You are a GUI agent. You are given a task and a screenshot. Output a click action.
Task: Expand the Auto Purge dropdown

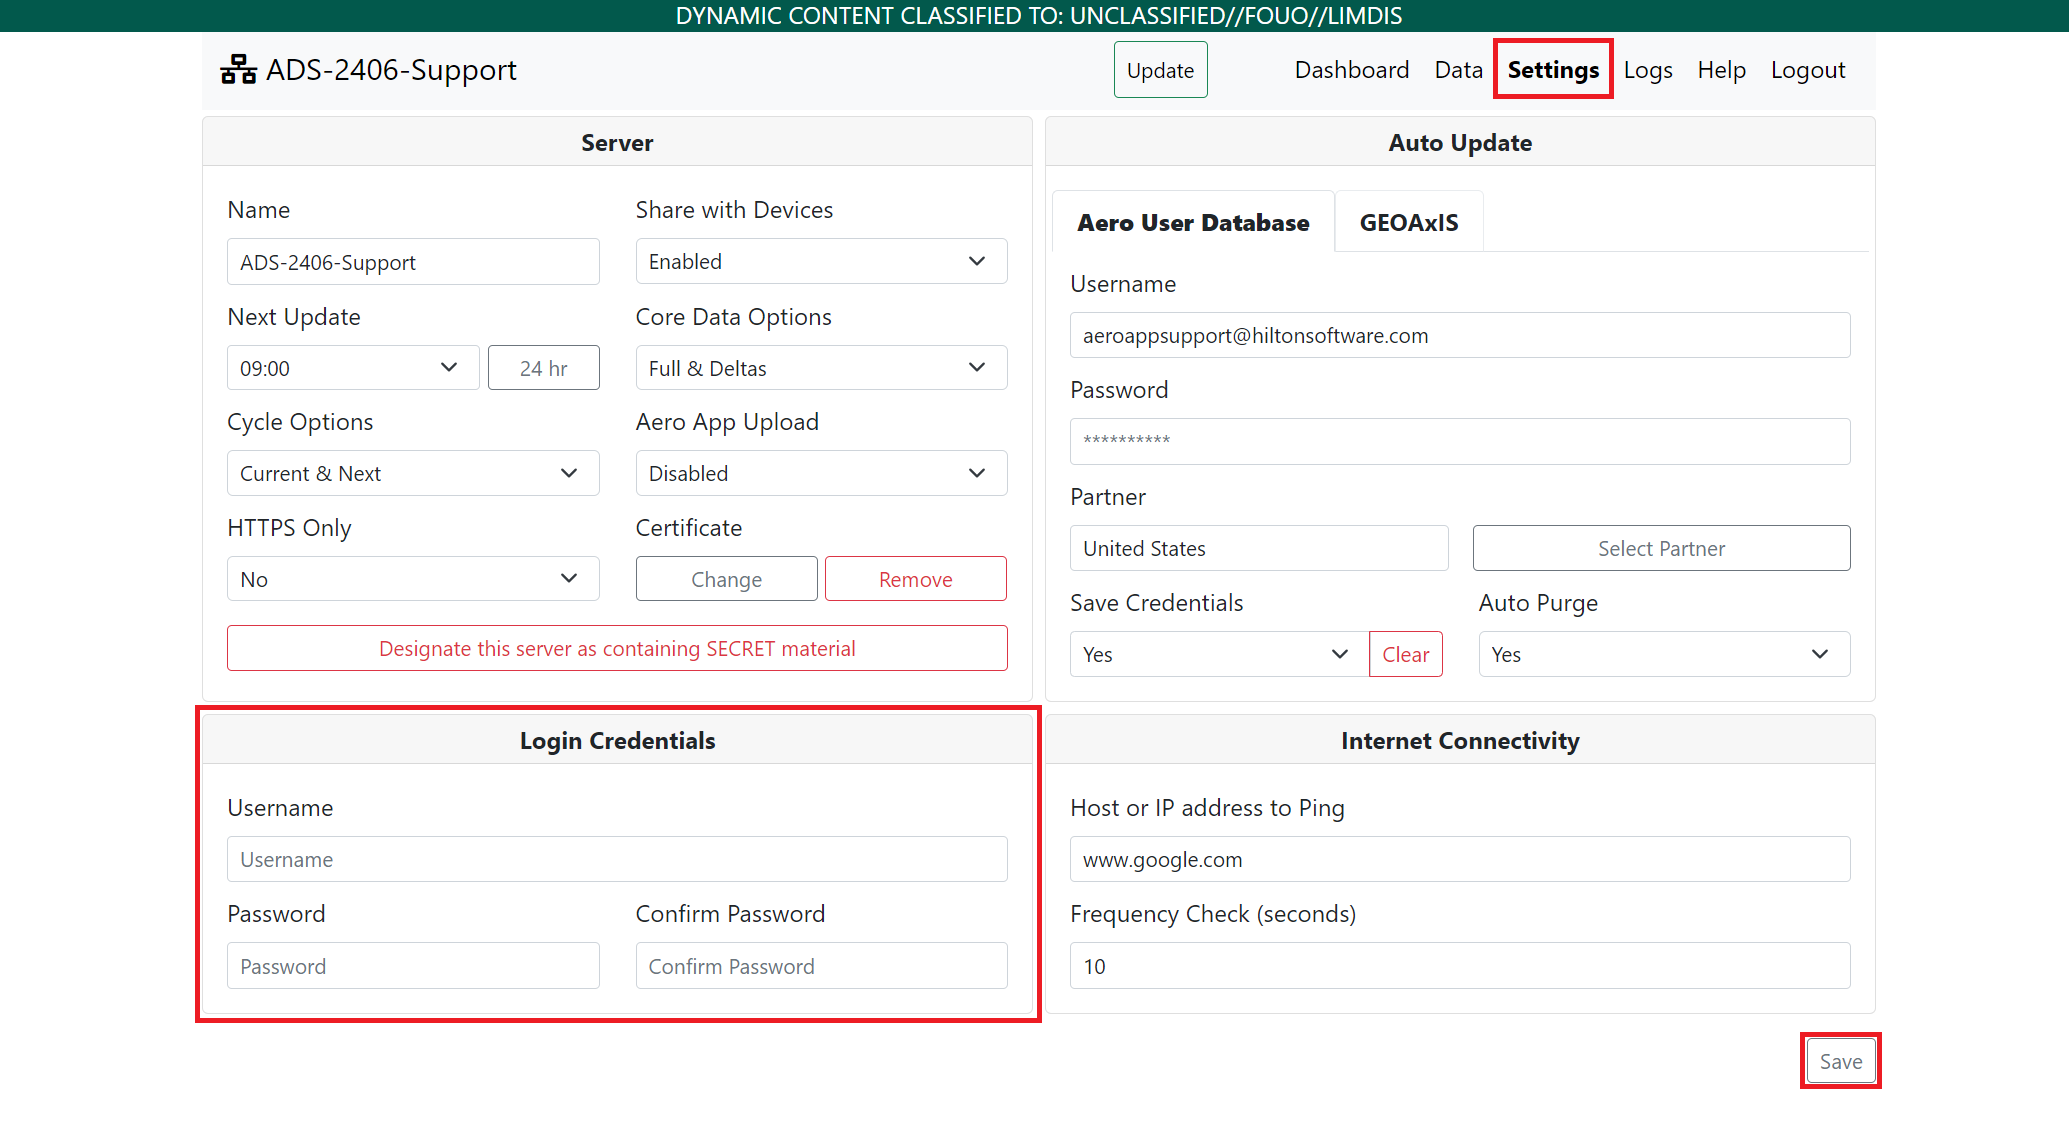coord(1663,654)
